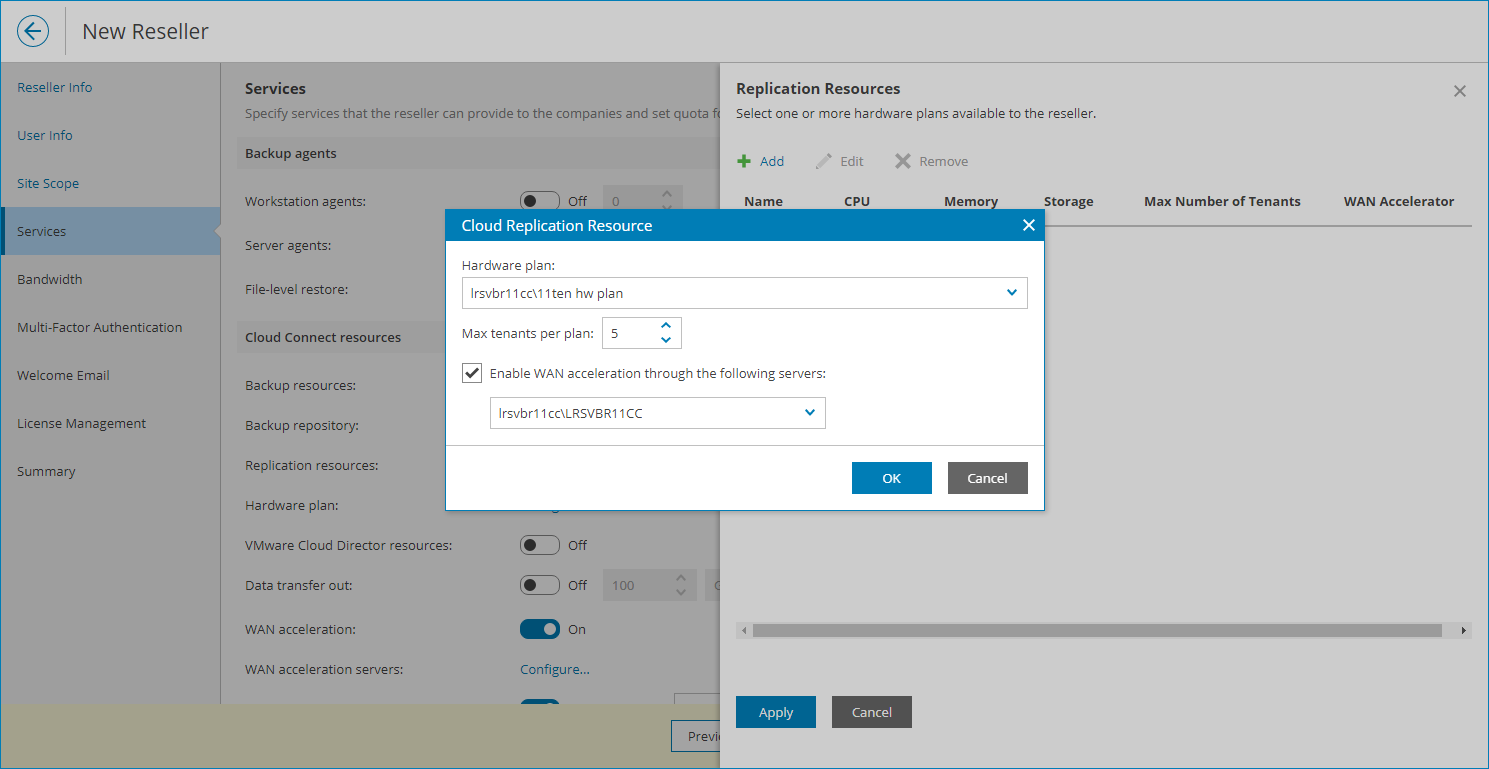Select Services step in sidebar
Viewport: 1489px width, 769px height.
[110, 231]
